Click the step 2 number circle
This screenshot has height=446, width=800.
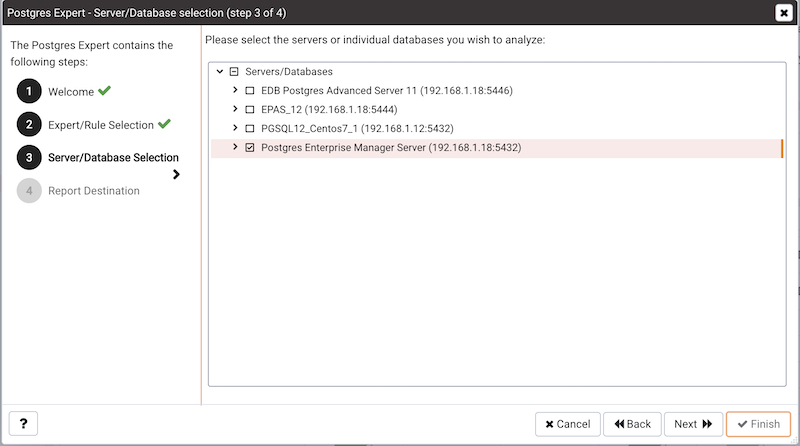pyautogui.click(x=29, y=125)
